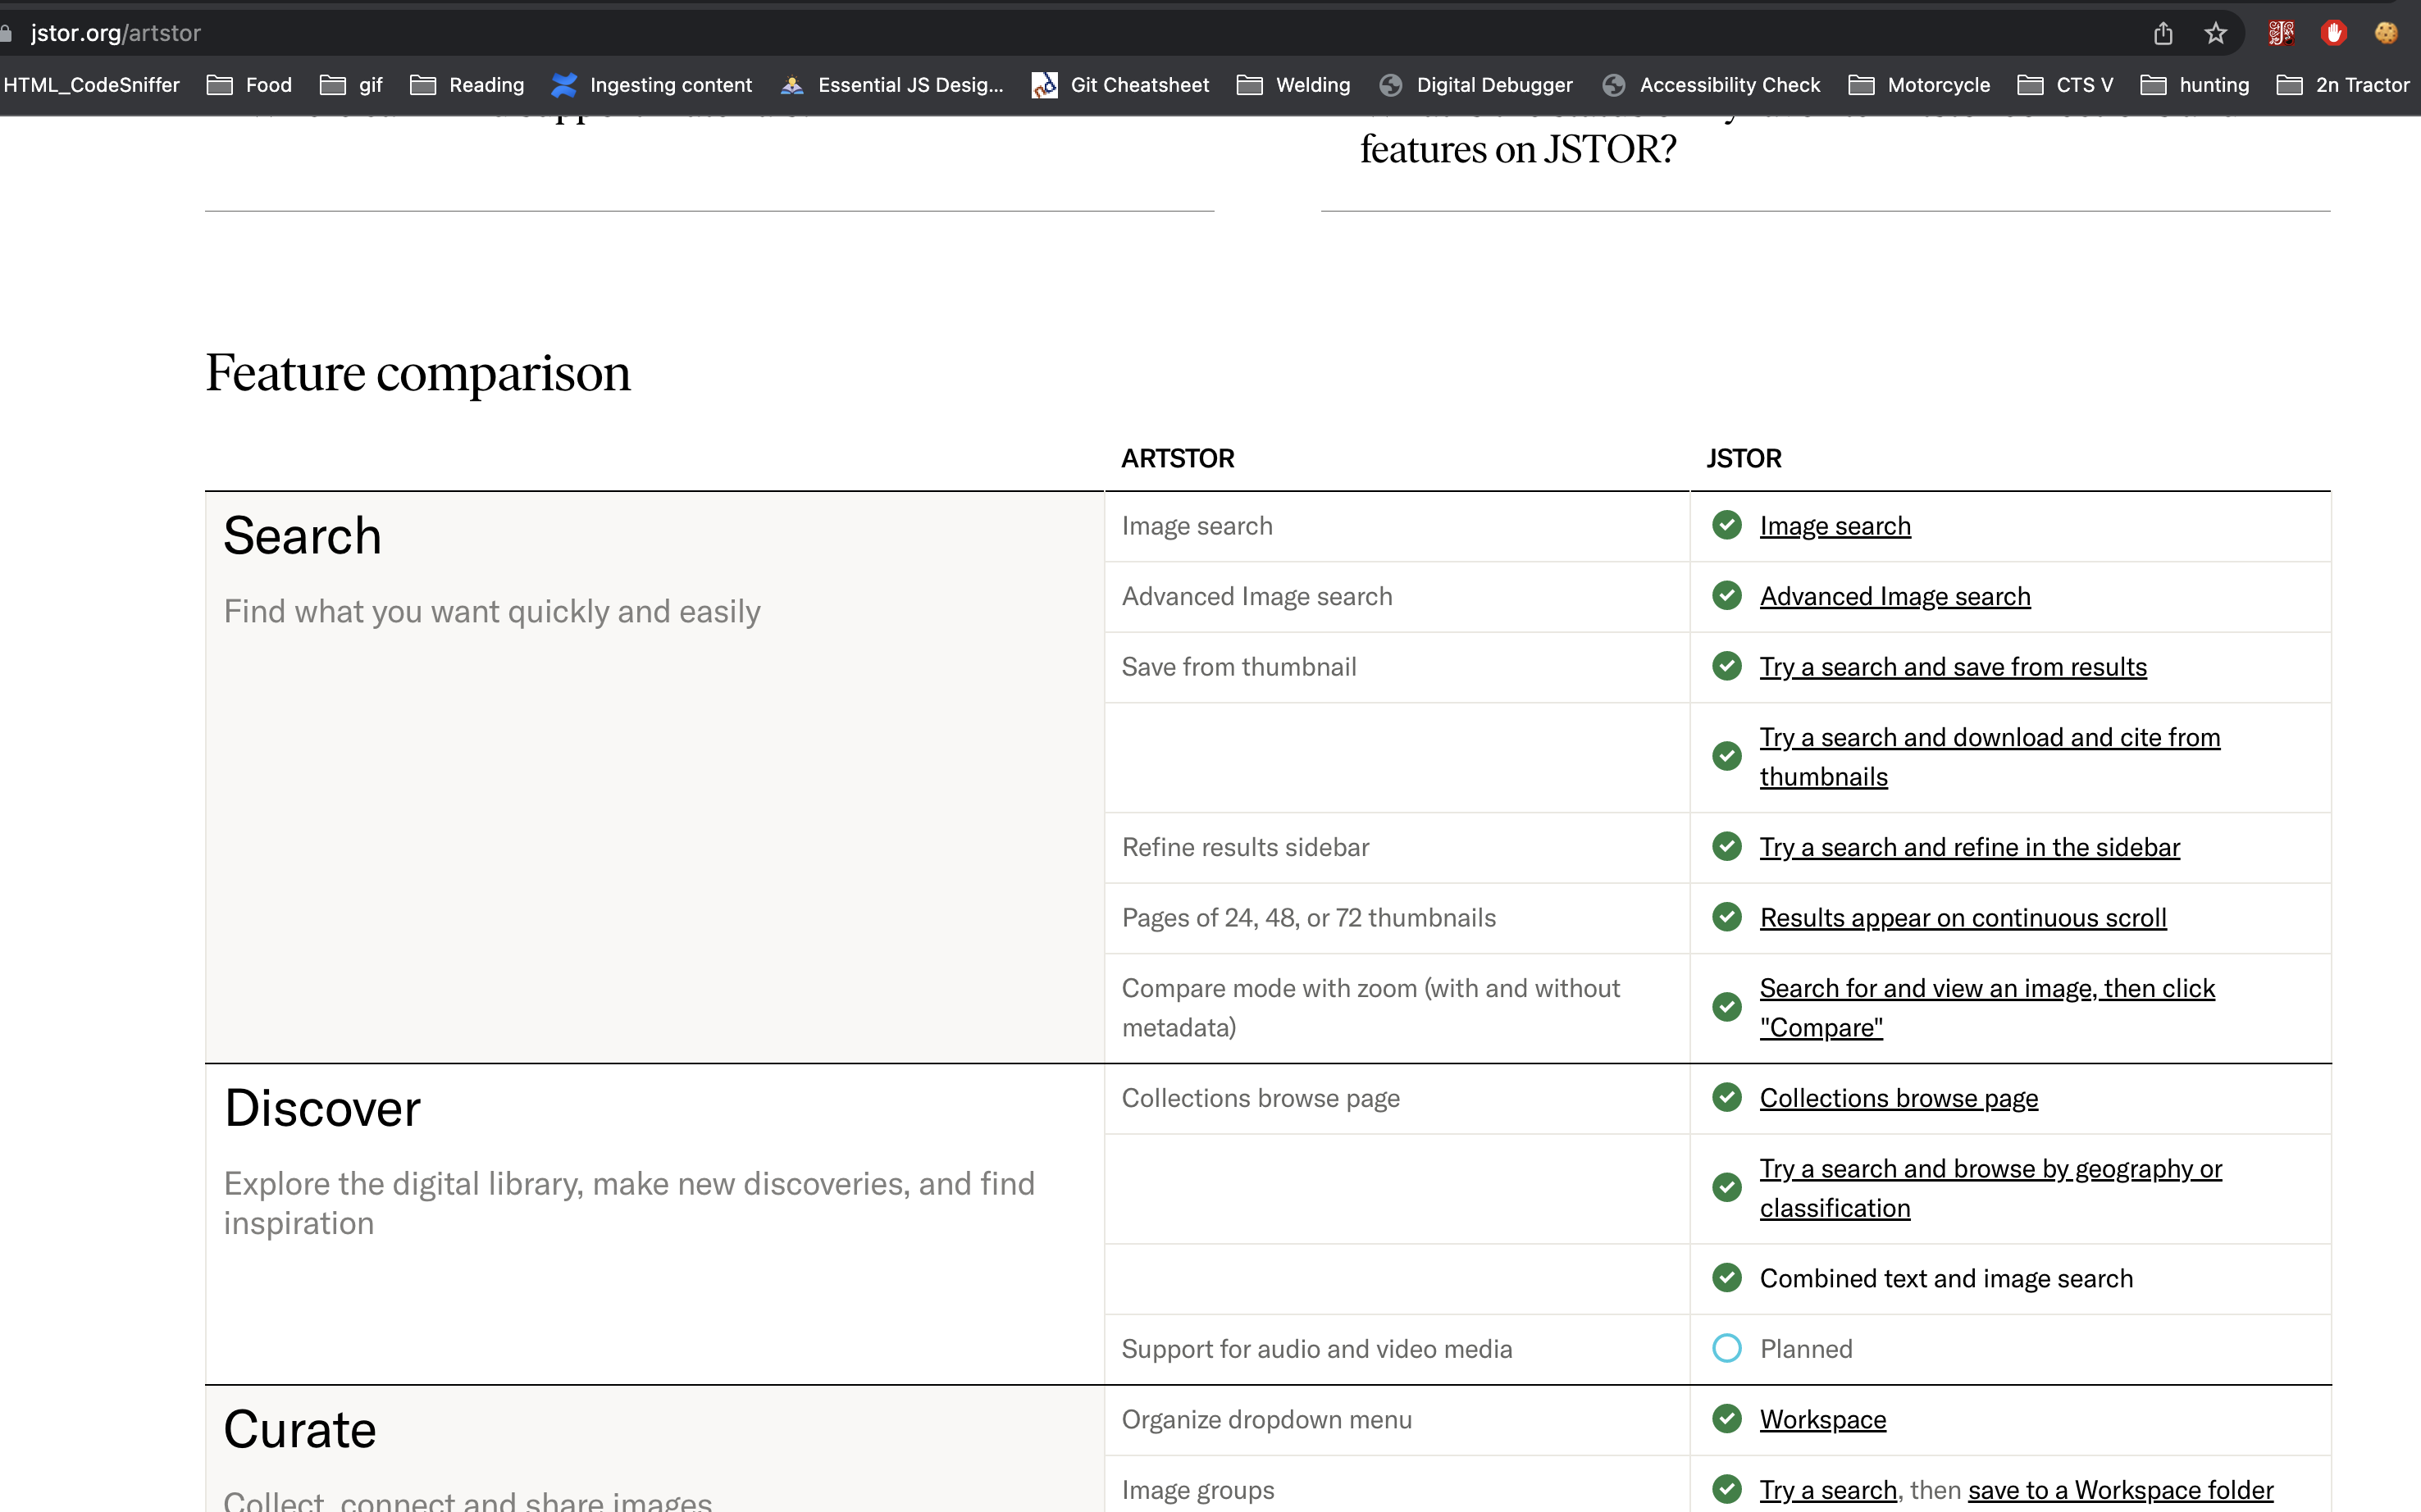The image size is (2421, 1512).
Task: Click the "Feature comparison" heading
Action: 418,374
